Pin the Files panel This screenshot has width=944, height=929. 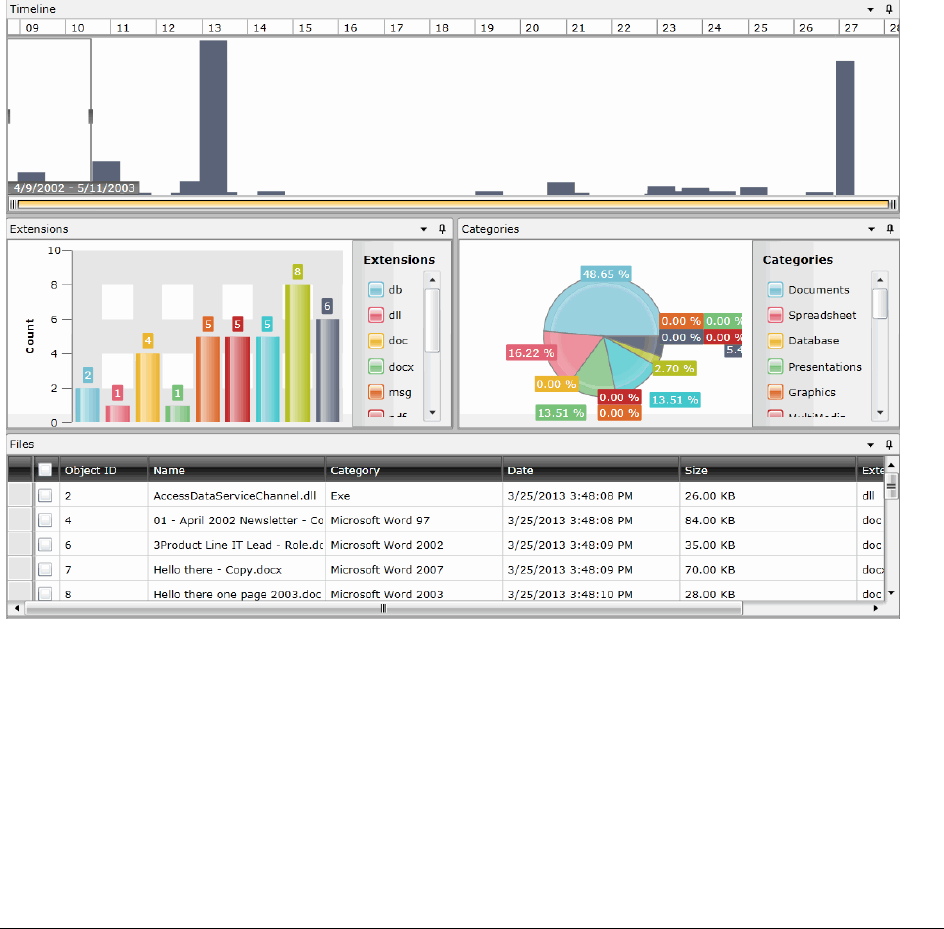click(x=889, y=444)
